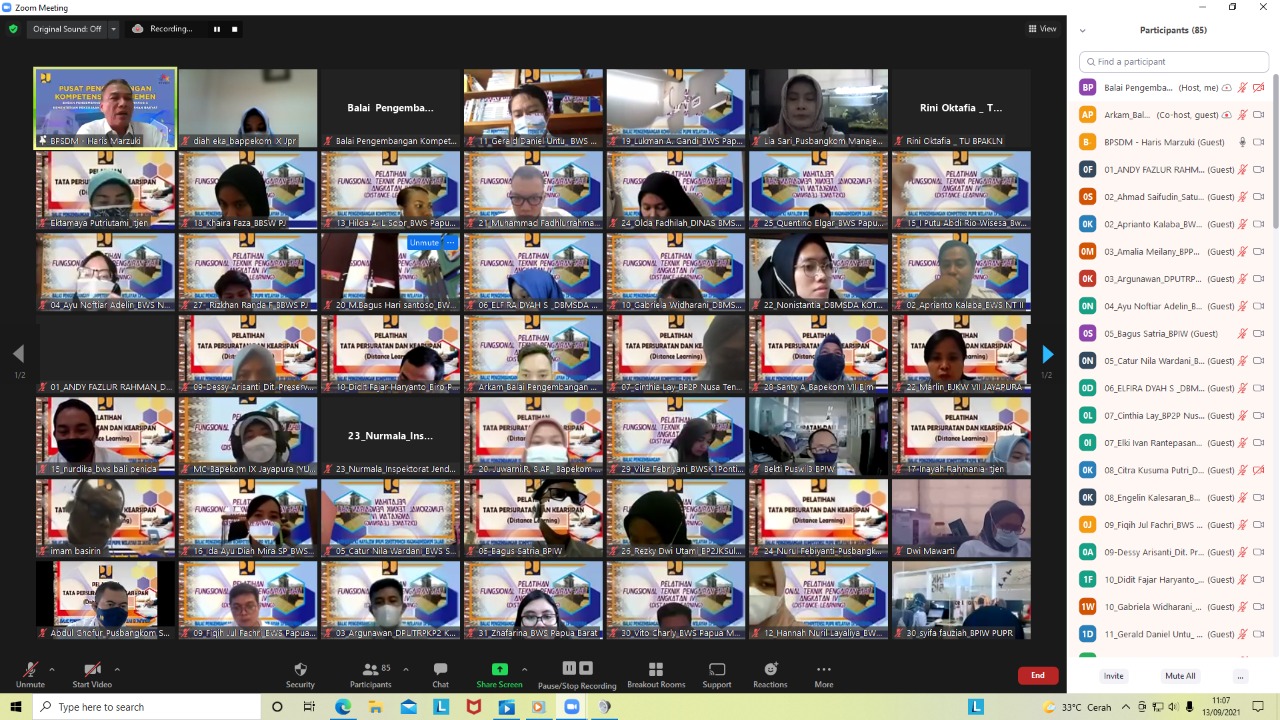Open Windows Start menu
The width and height of the screenshot is (1280, 720).
tap(15, 707)
